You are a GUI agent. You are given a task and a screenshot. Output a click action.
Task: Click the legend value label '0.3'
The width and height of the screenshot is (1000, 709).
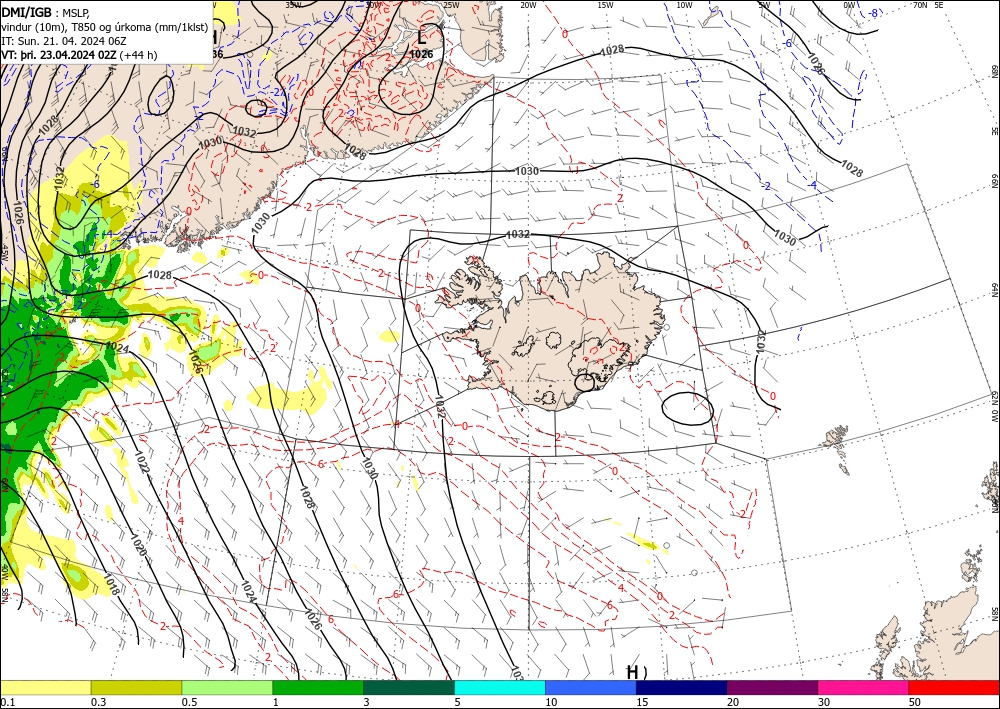[98, 702]
